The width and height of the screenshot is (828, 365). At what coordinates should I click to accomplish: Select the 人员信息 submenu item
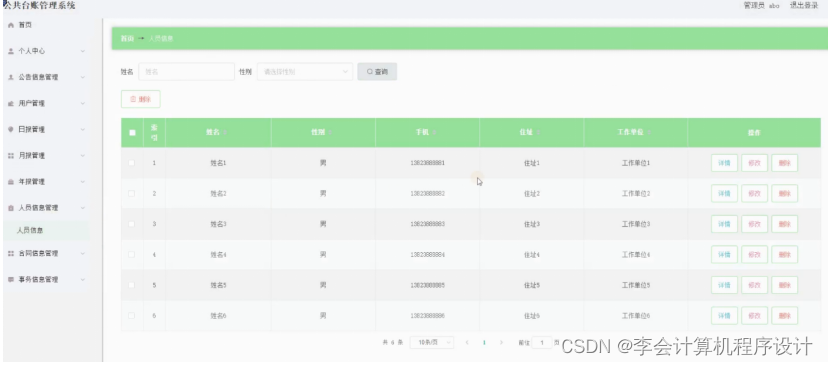(x=46, y=230)
